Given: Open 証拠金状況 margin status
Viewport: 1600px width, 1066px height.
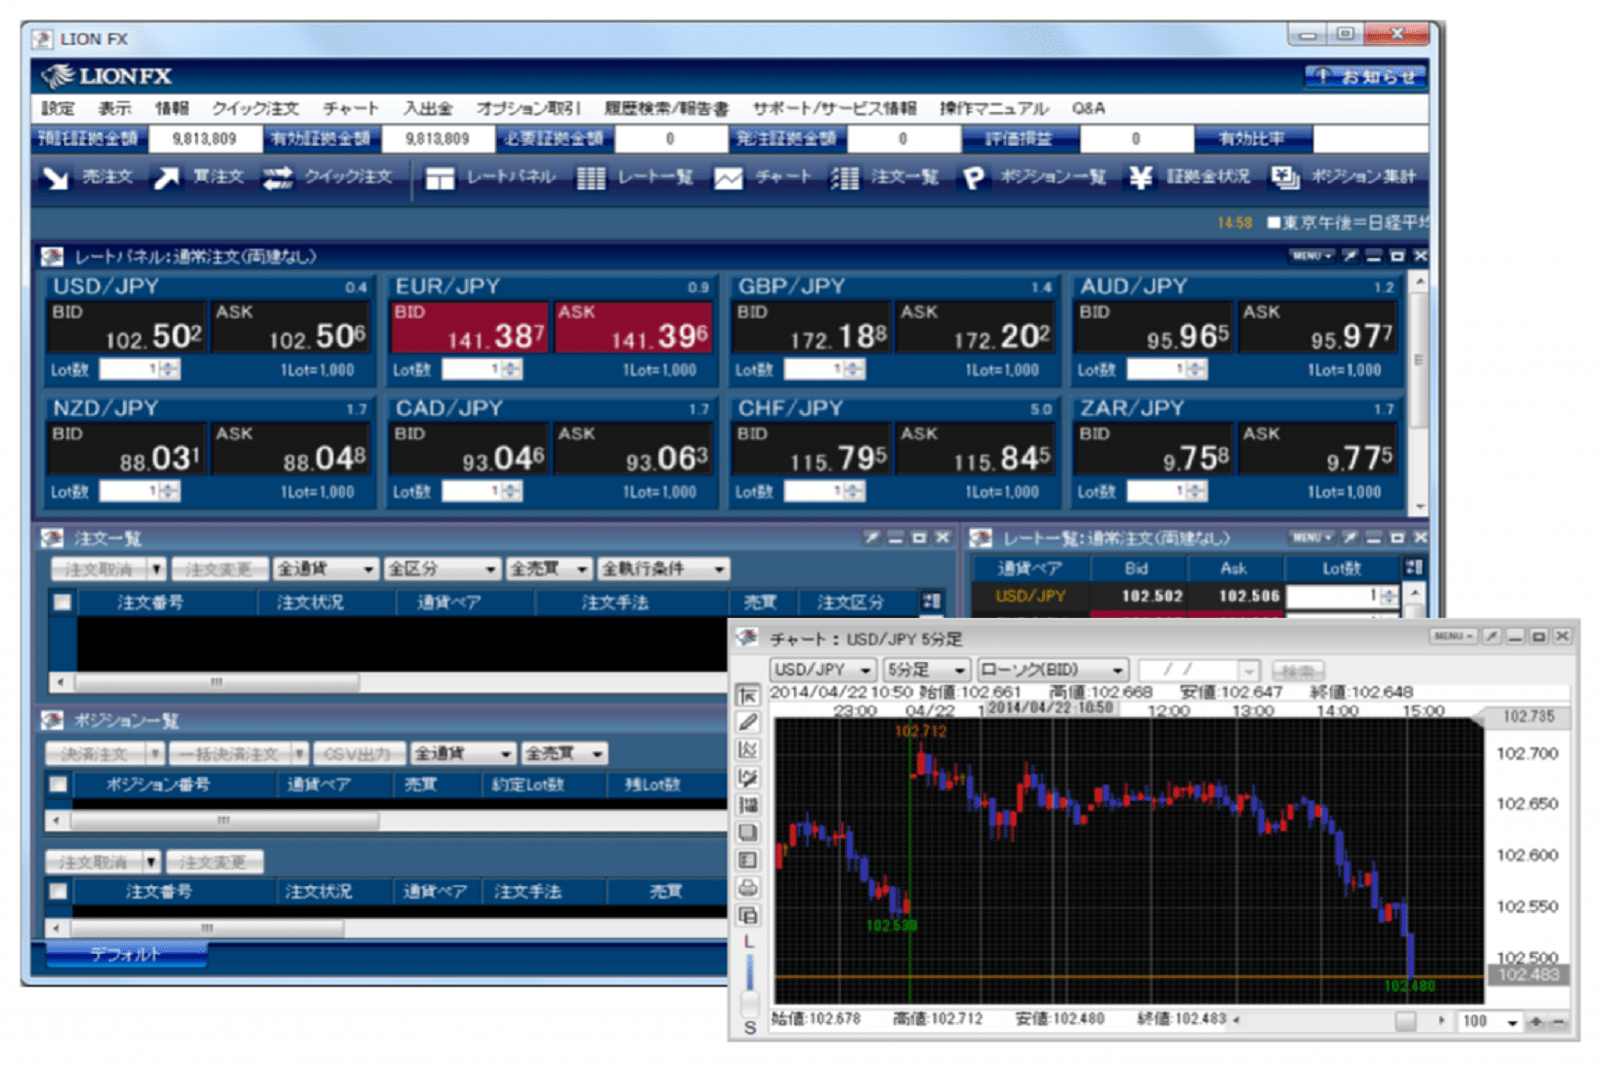Looking at the screenshot, I should coord(1189,177).
